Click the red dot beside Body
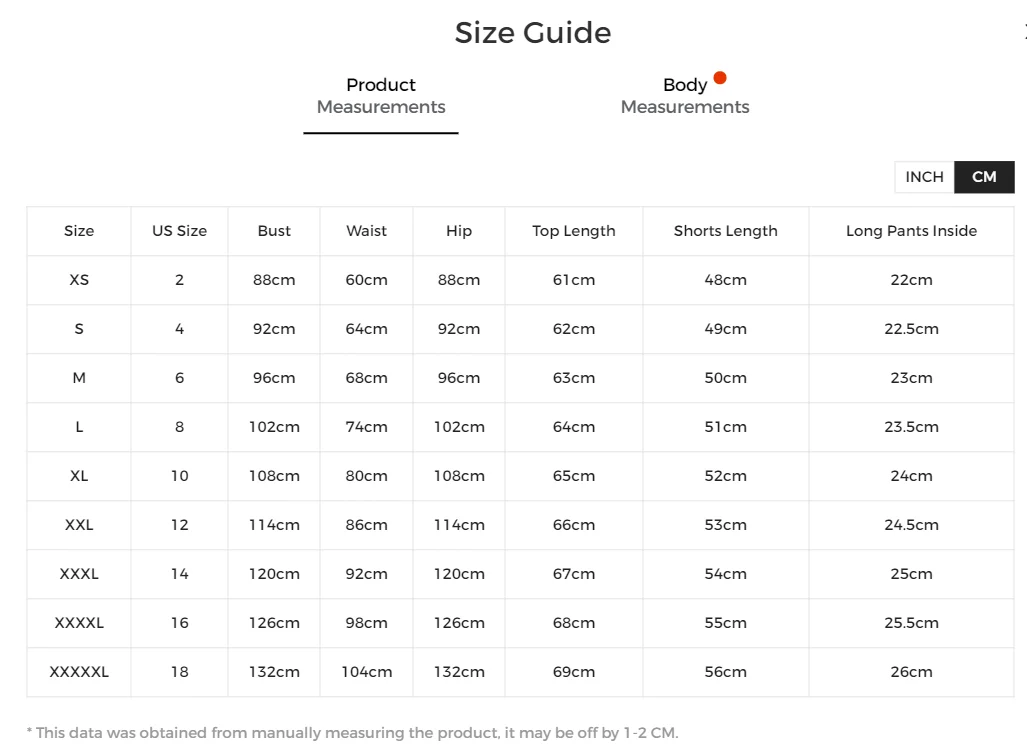The height and width of the screenshot is (750, 1027). coord(720,78)
